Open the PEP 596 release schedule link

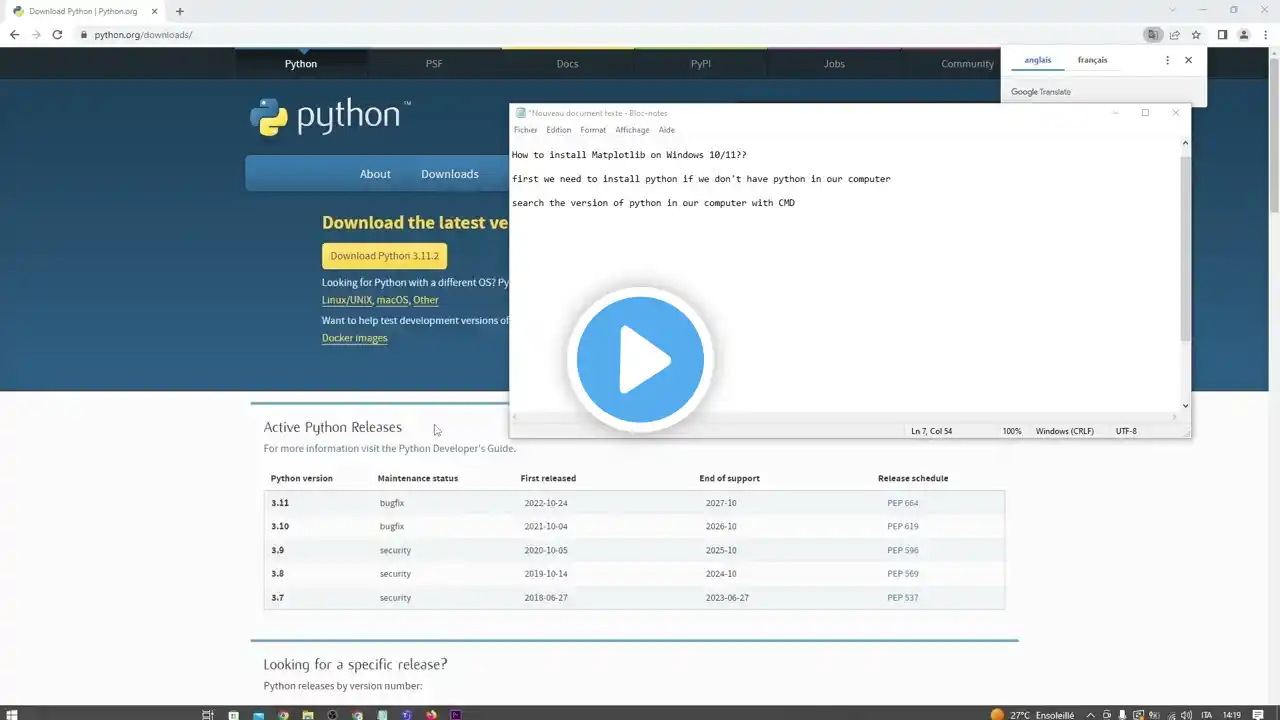(x=903, y=551)
